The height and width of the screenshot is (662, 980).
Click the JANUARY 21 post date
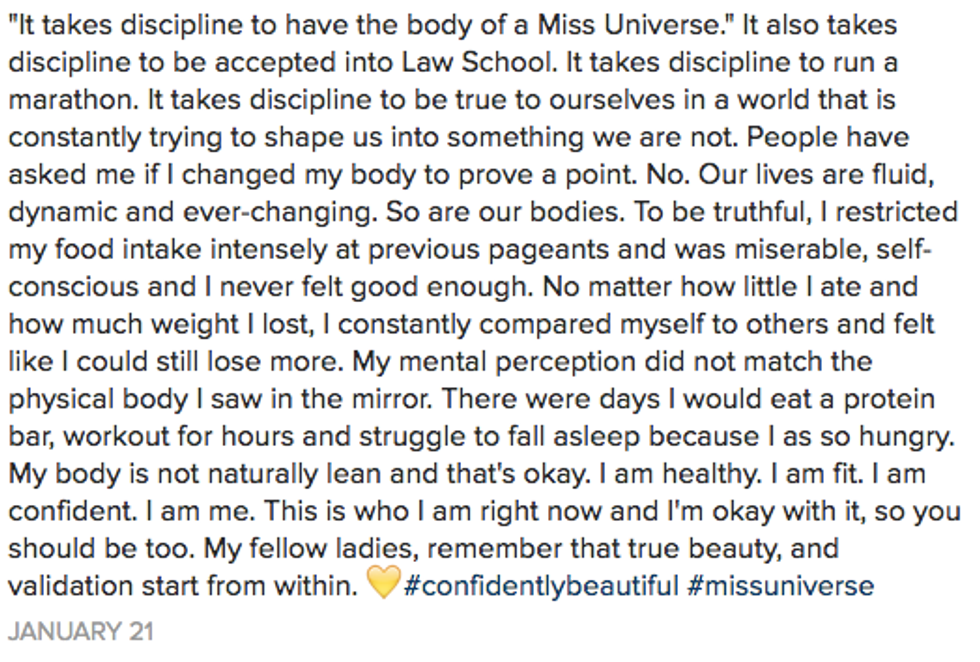[81, 632]
